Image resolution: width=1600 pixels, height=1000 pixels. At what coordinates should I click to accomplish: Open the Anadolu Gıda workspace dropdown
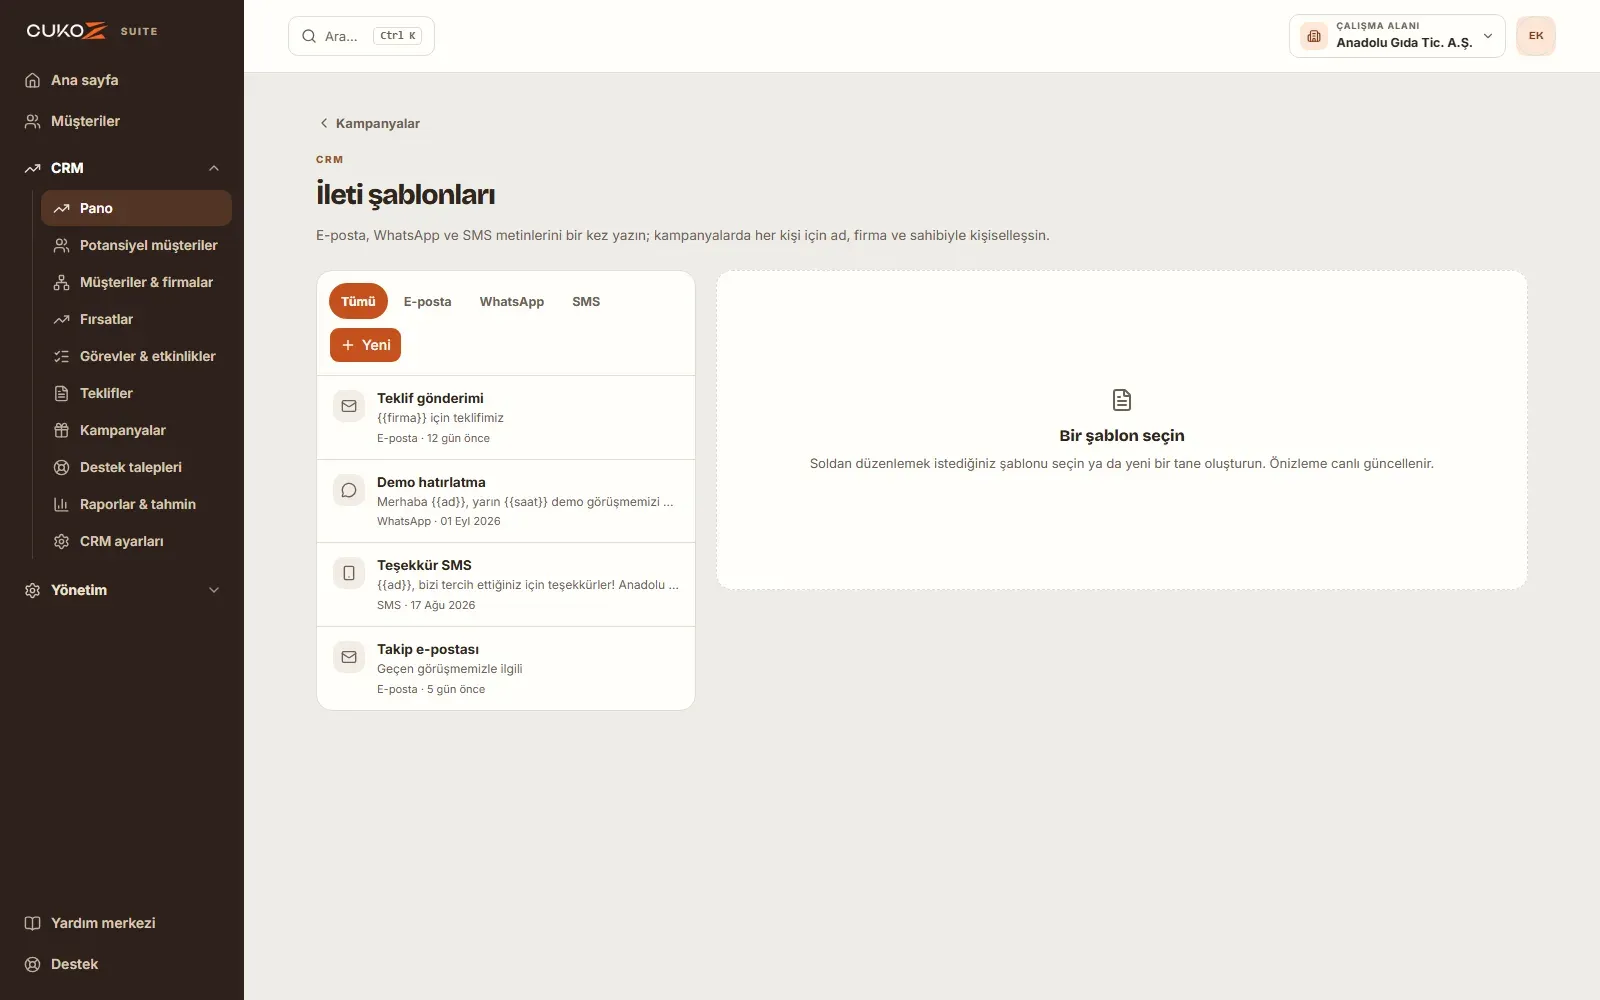1397,36
